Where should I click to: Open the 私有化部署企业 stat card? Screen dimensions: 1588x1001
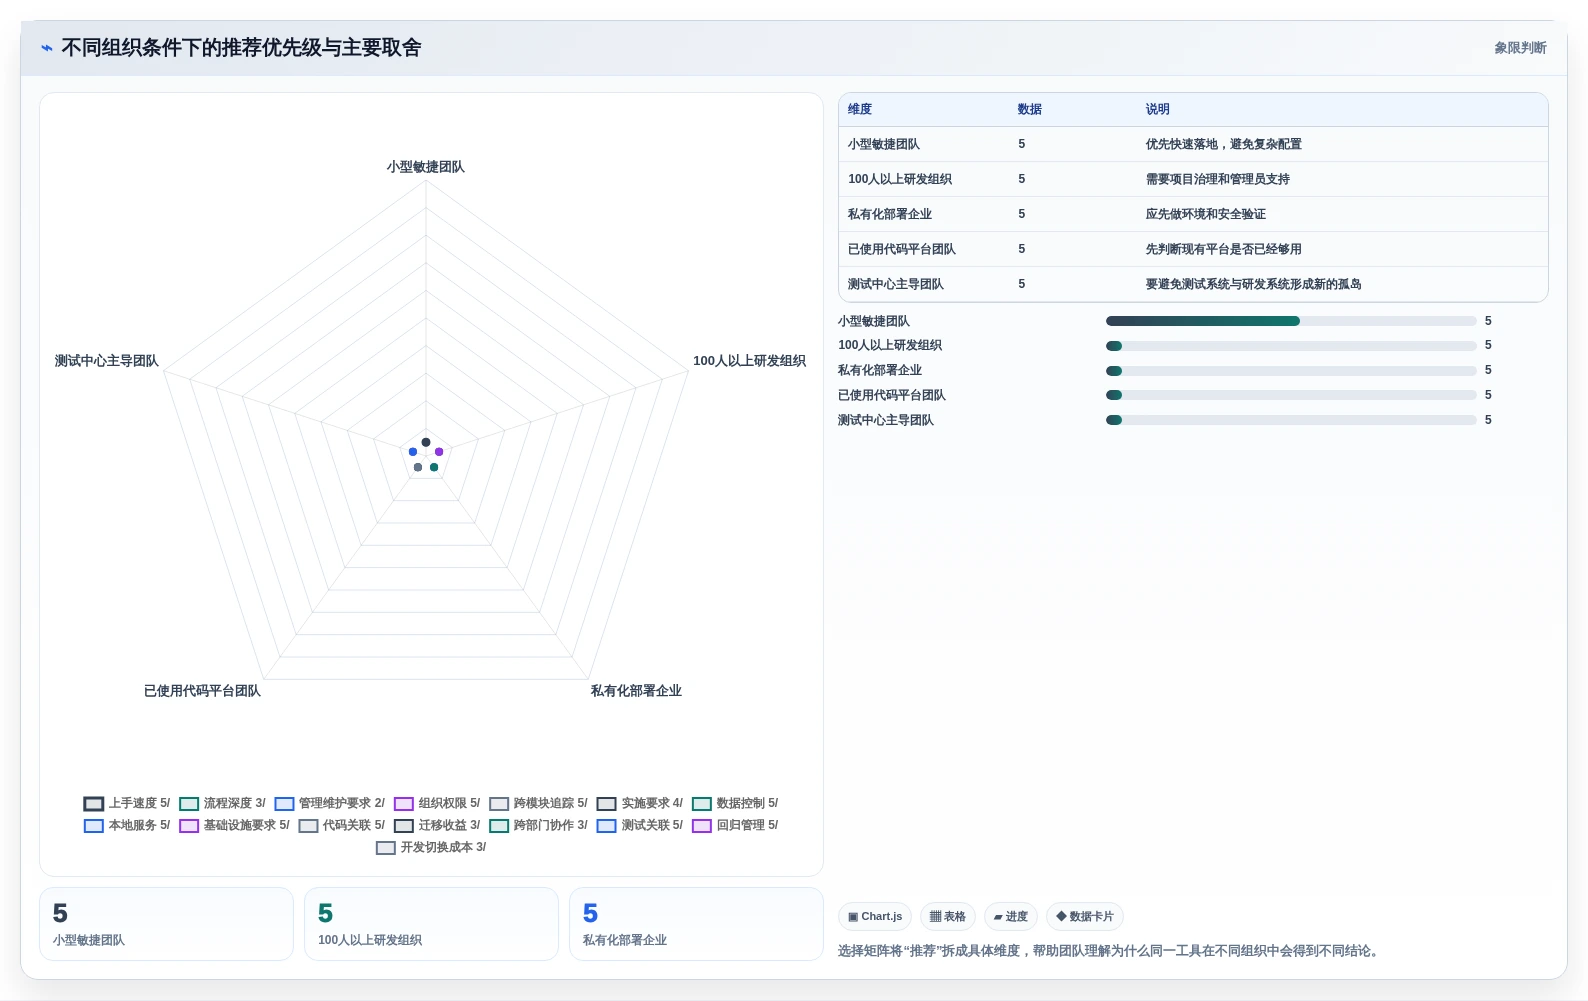(696, 924)
